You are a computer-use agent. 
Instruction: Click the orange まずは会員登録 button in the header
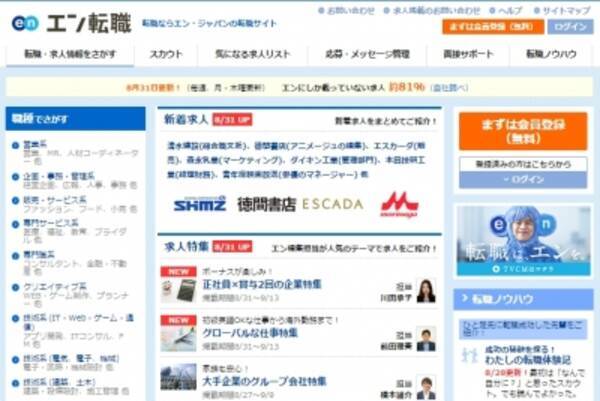click(x=493, y=27)
